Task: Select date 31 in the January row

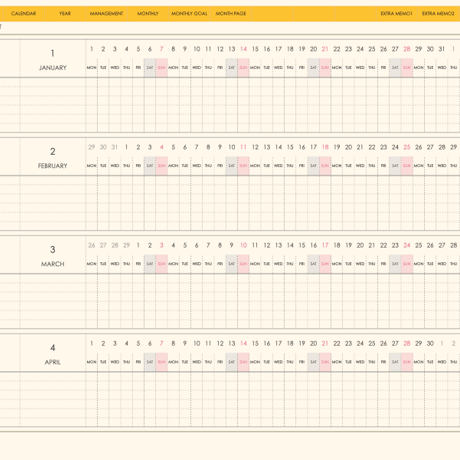Action: point(442,49)
